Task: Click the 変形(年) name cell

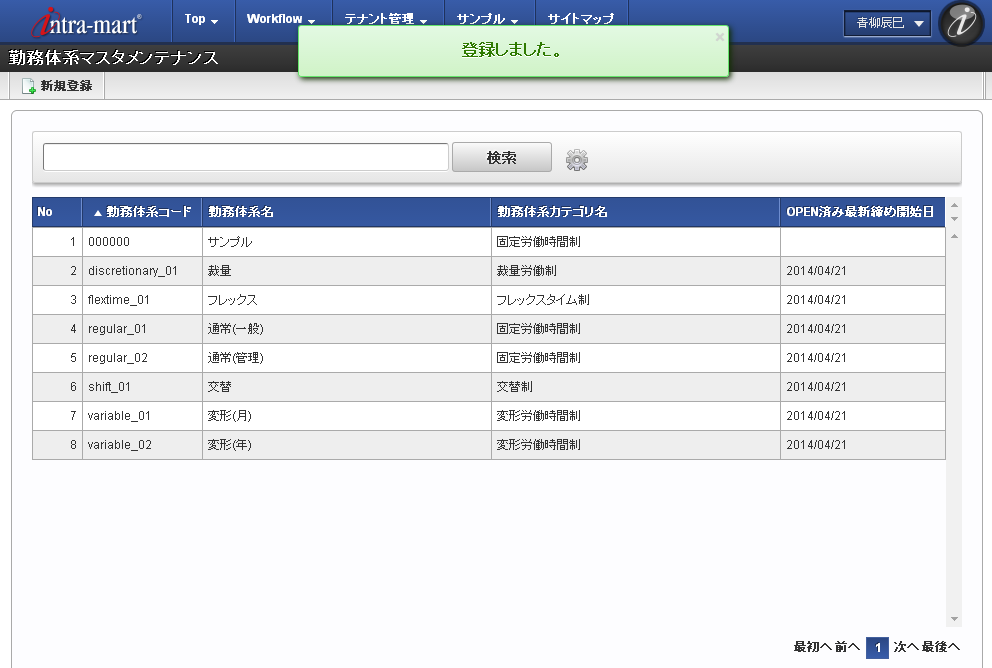Action: [346, 445]
